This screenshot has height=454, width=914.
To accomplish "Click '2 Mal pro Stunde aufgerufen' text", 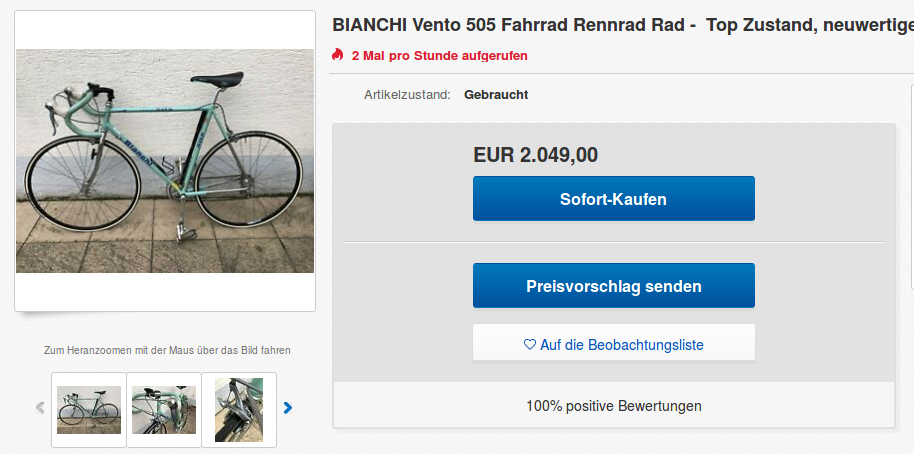I will (439, 55).
